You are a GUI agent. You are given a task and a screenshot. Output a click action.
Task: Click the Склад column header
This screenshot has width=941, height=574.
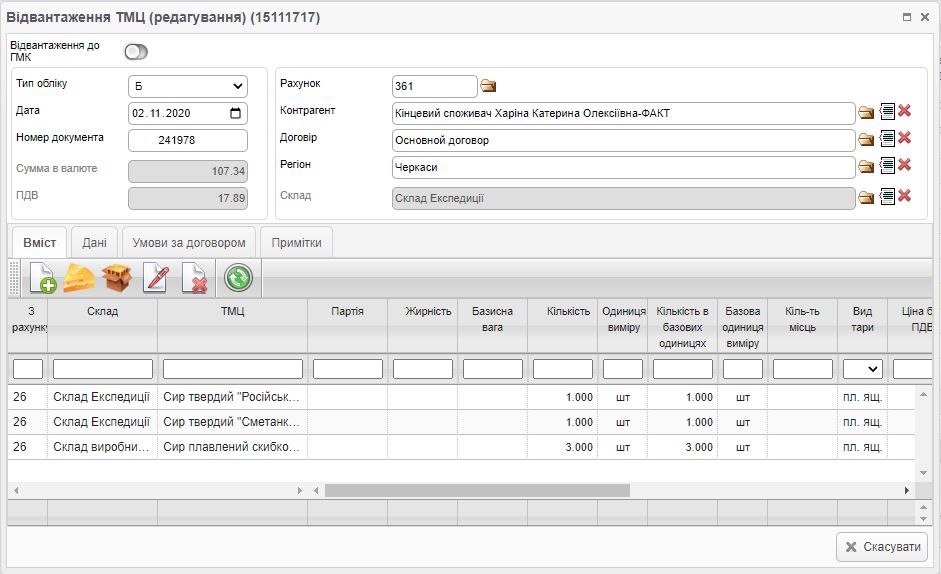pyautogui.click(x=103, y=326)
